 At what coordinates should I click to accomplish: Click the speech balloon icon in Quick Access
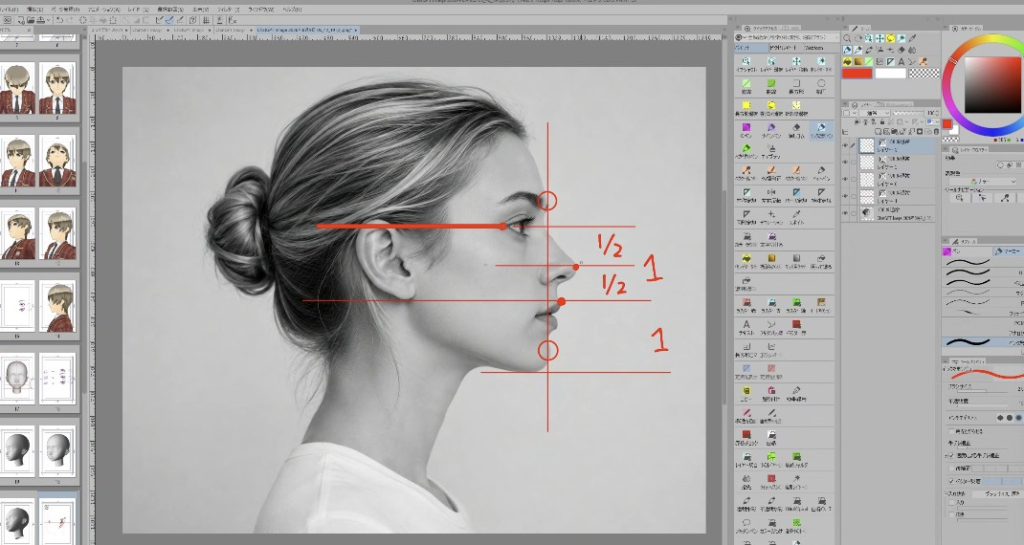(746, 523)
